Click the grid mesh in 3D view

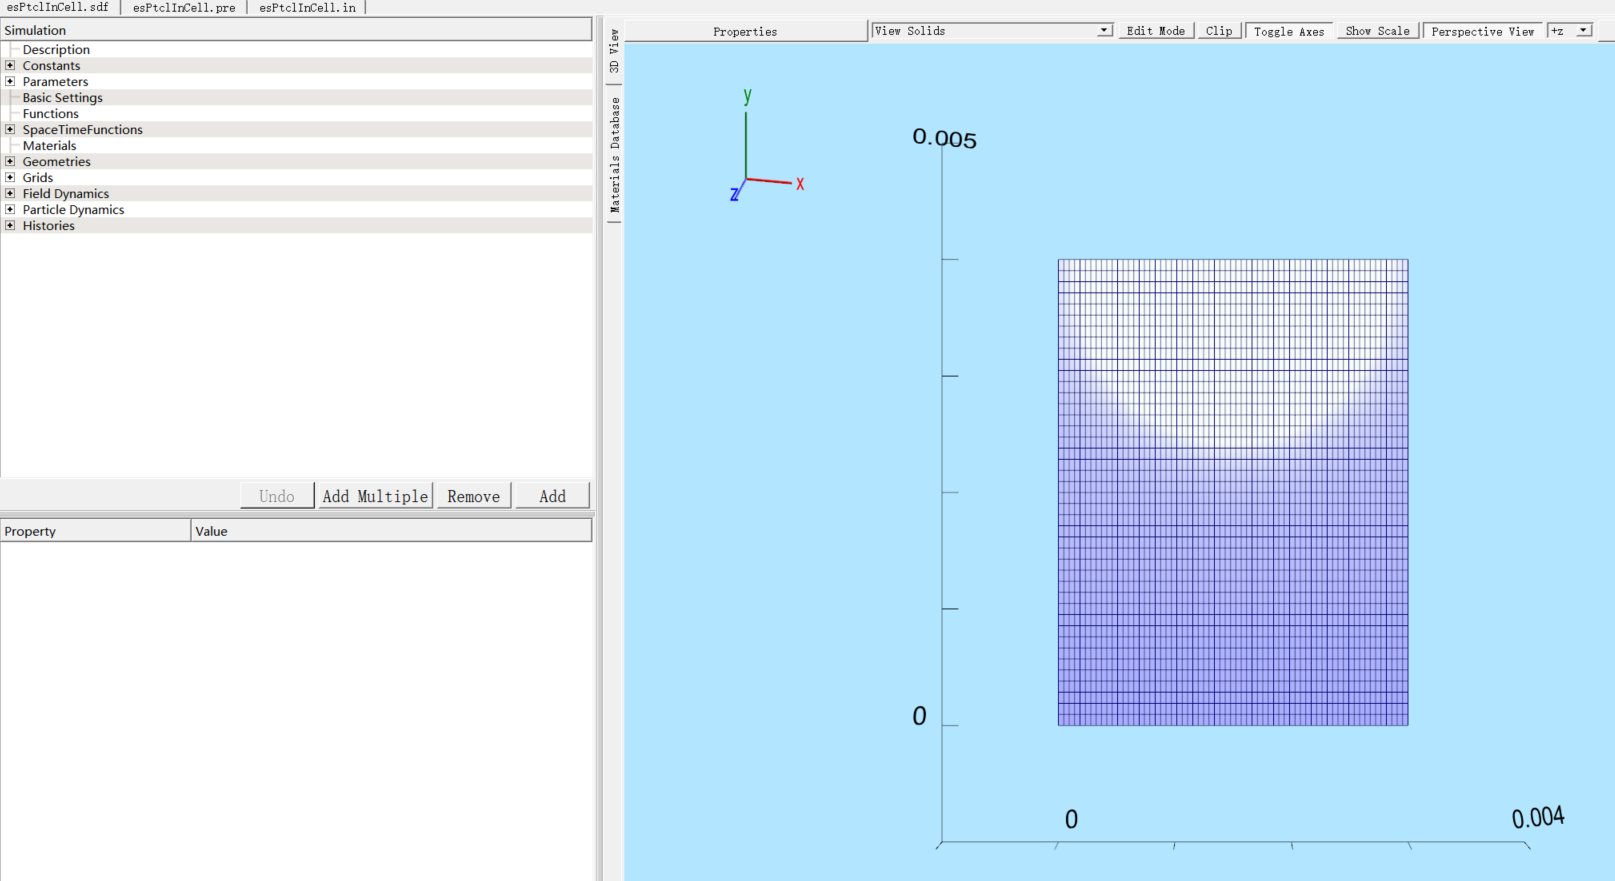point(1233,492)
